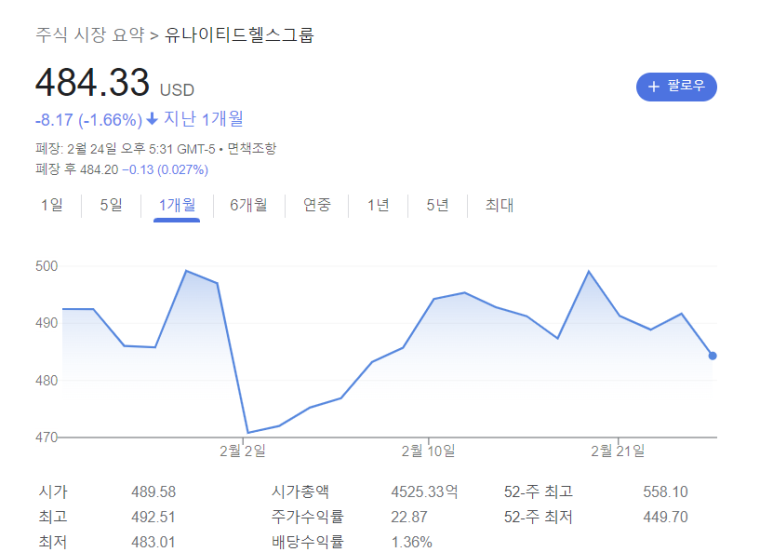Click the down arrow next to the change
773x552 pixels.
[152, 118]
